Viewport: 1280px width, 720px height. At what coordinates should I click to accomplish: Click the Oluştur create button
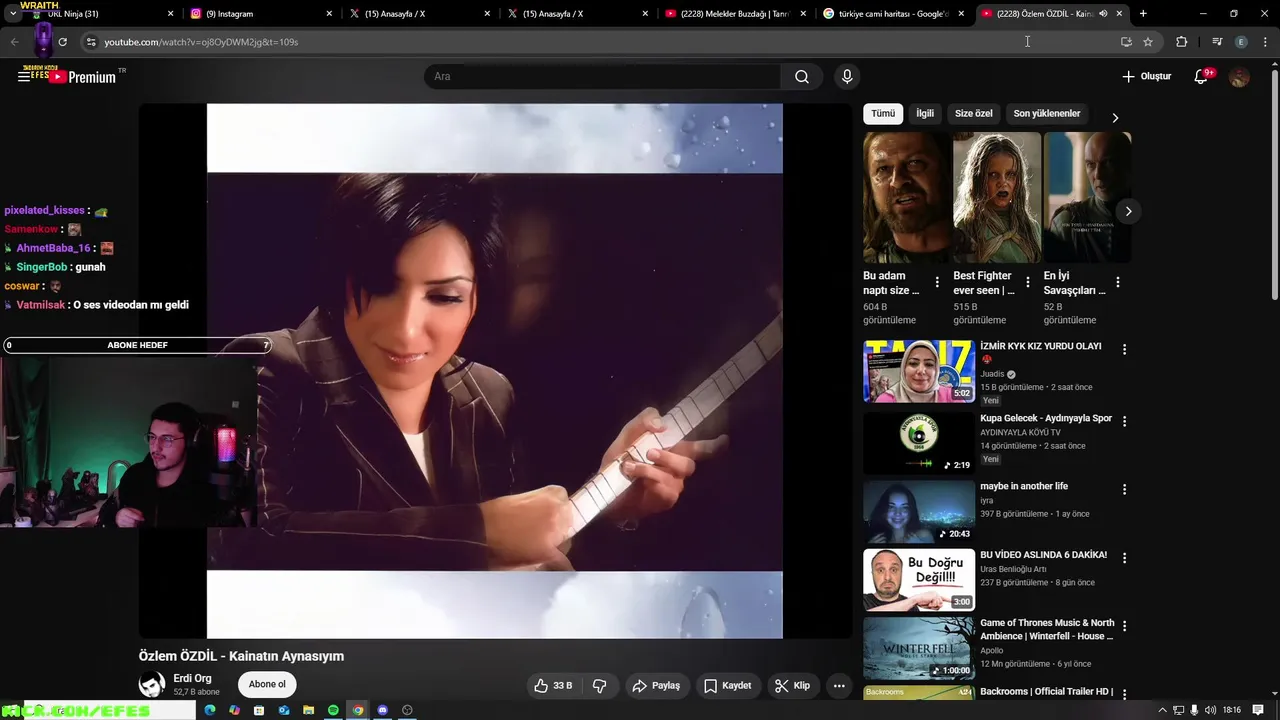[1146, 77]
